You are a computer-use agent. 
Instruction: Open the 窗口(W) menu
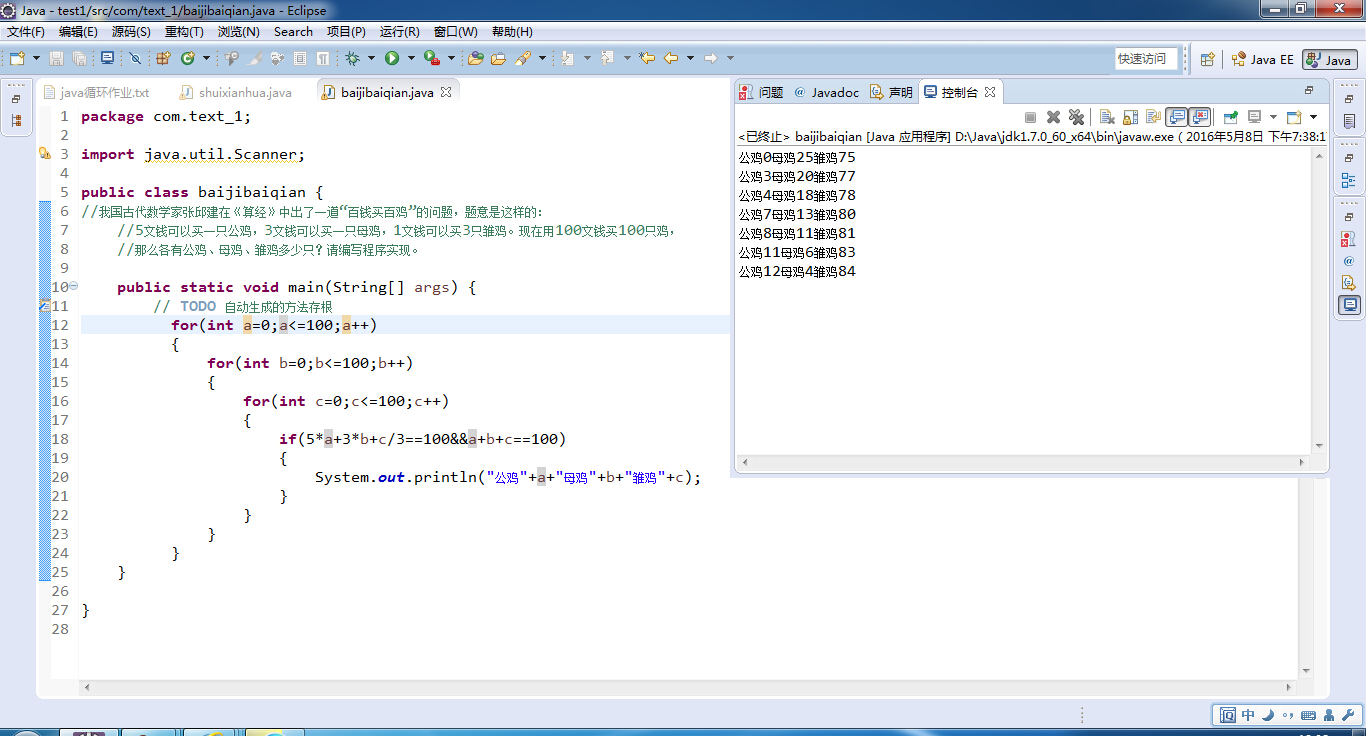click(x=456, y=32)
